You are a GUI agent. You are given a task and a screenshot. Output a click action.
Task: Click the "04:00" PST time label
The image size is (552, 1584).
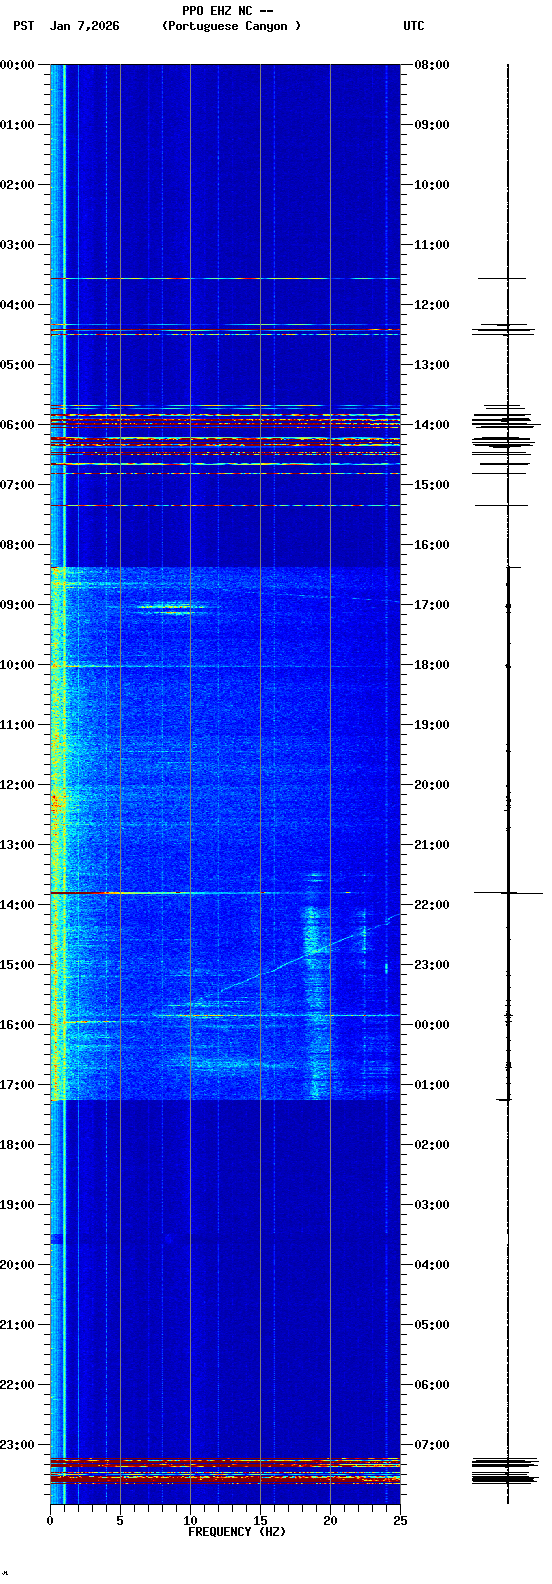[x=18, y=305]
